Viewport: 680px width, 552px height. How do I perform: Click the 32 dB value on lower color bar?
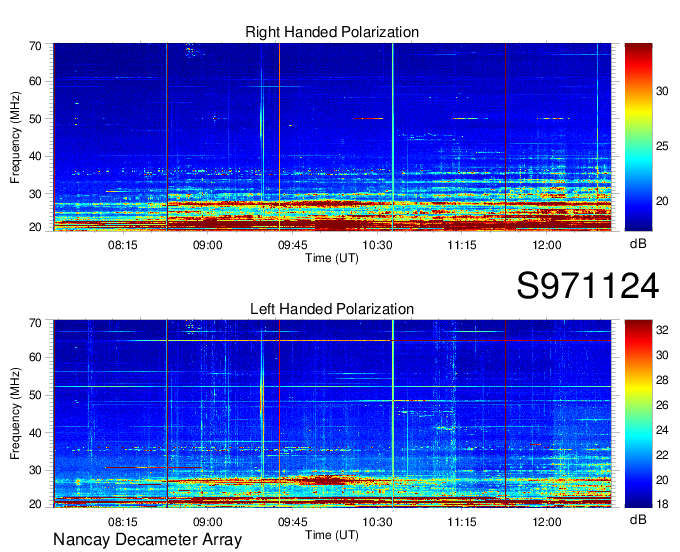click(662, 330)
